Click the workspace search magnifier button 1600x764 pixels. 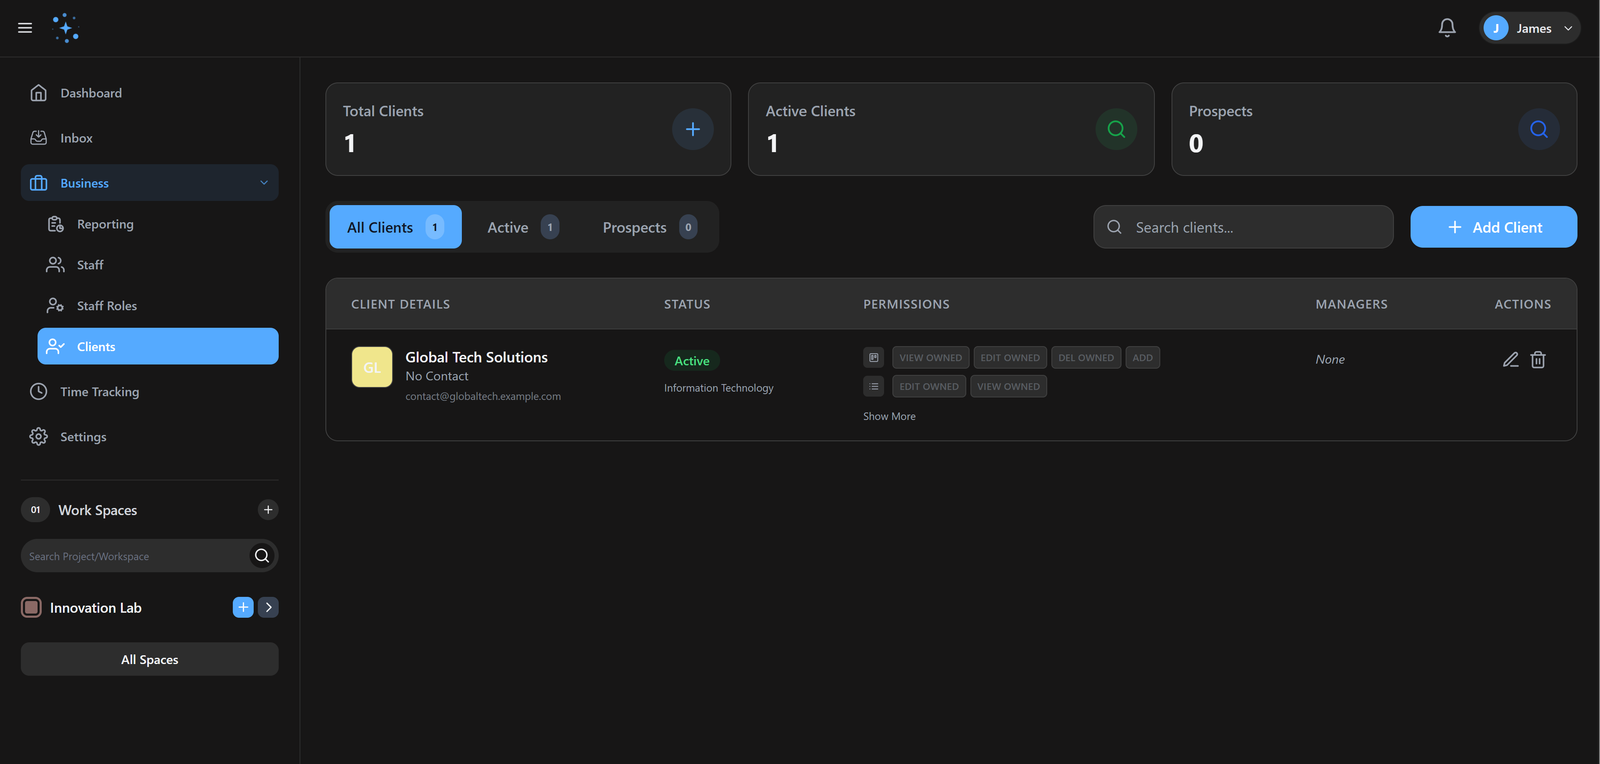pos(262,556)
